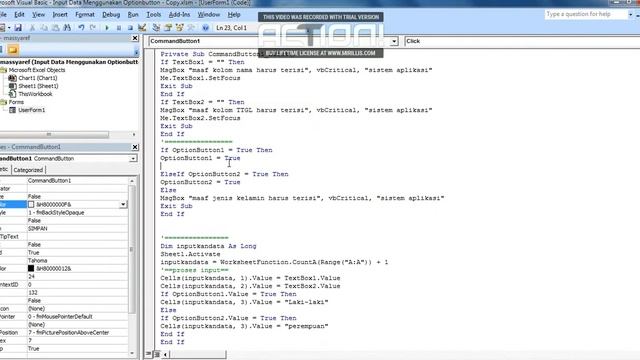Viewport: 640px width, 360px height.
Task: Open Visual Basic Help with the question icon
Action: (205, 28)
